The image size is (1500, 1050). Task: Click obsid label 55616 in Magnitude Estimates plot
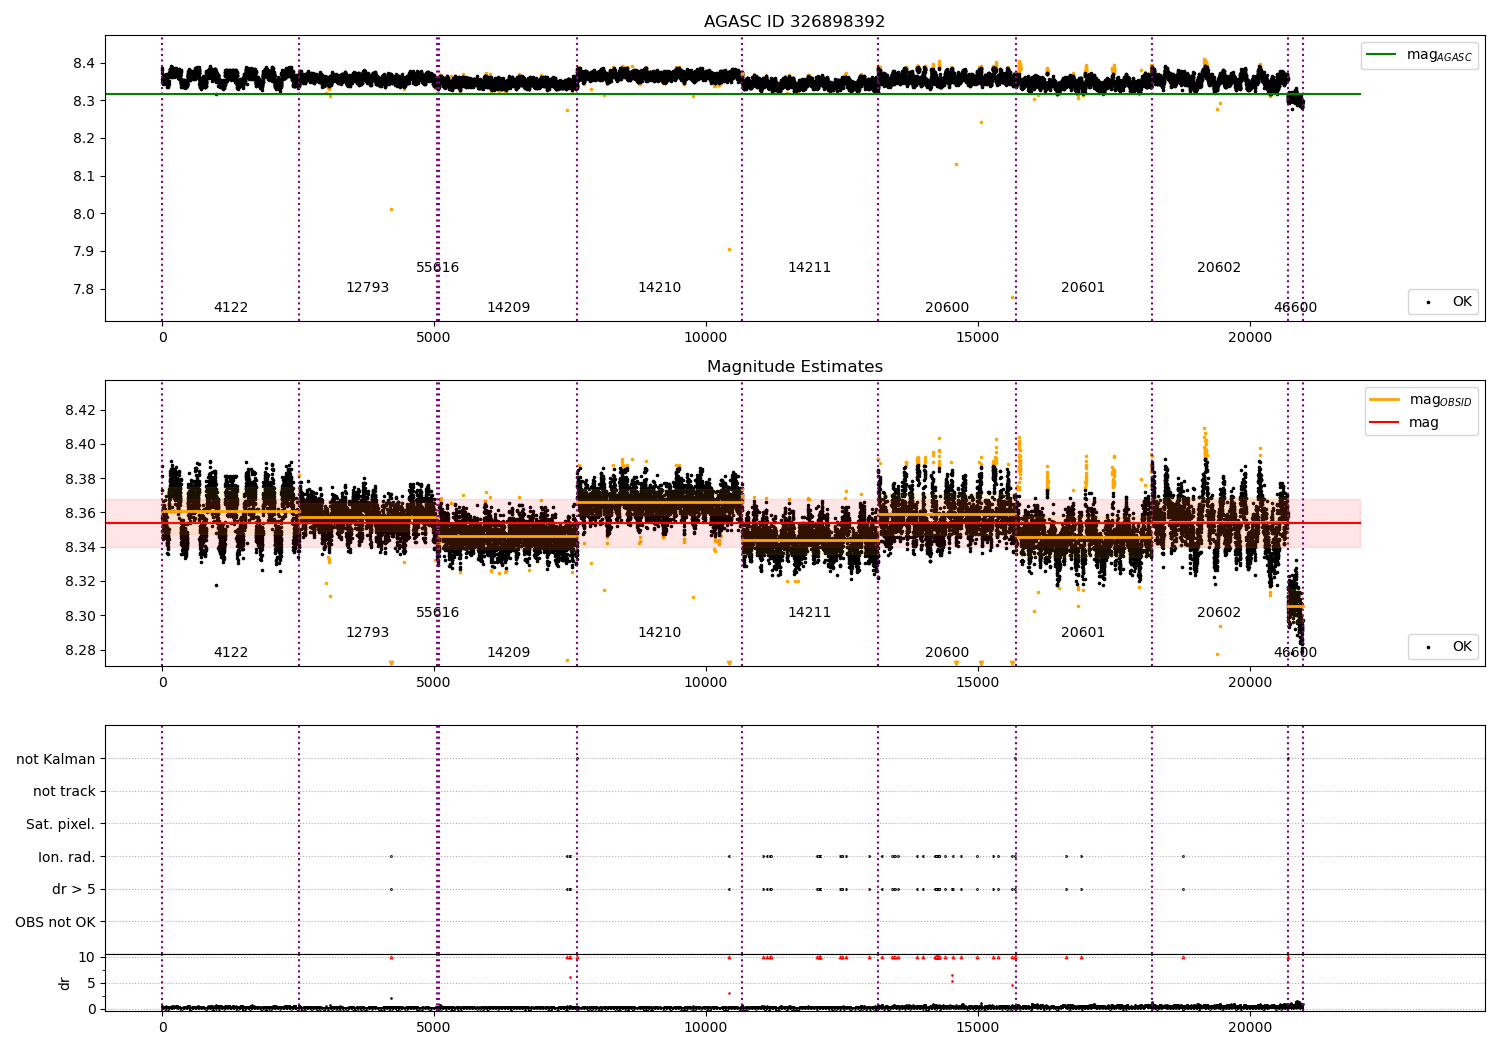point(437,612)
